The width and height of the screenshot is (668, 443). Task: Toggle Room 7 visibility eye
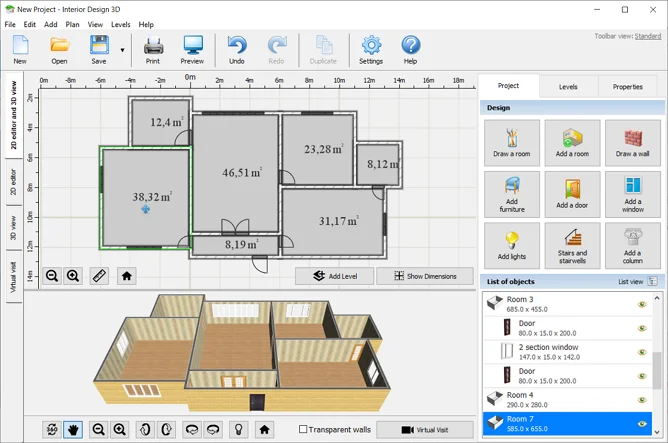pos(642,424)
